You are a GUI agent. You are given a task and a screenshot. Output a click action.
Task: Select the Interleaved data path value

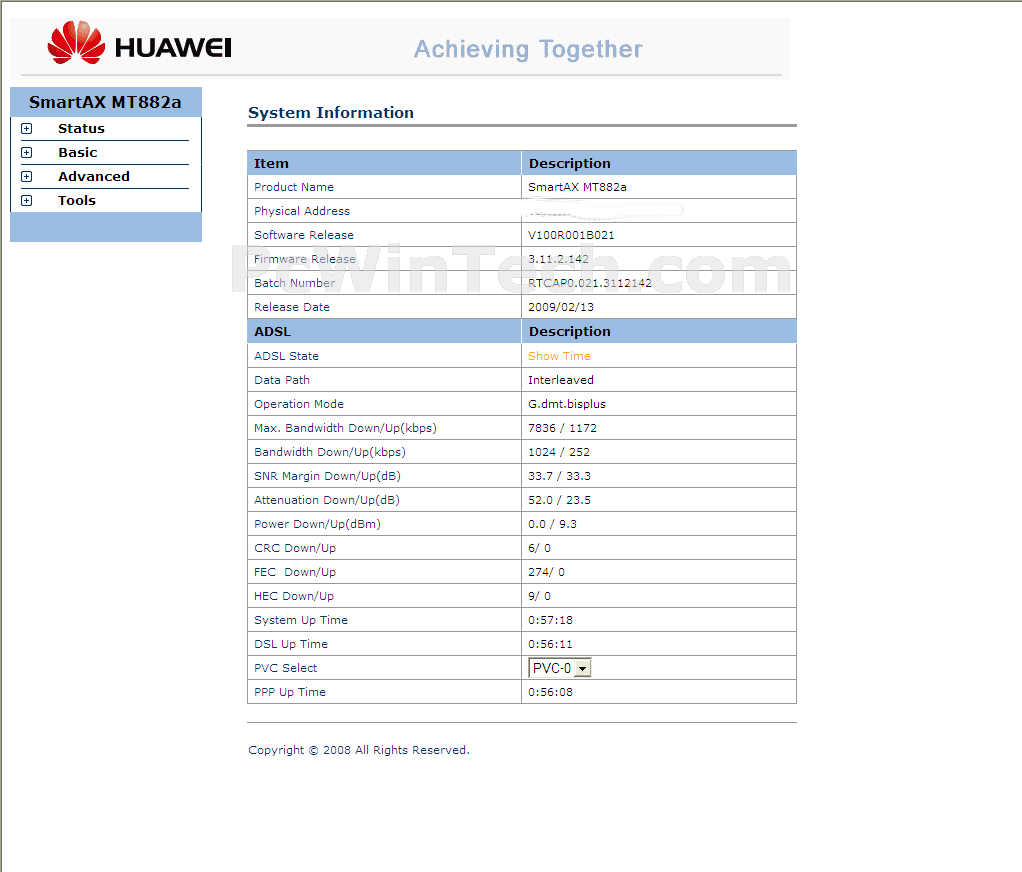[x=561, y=380]
